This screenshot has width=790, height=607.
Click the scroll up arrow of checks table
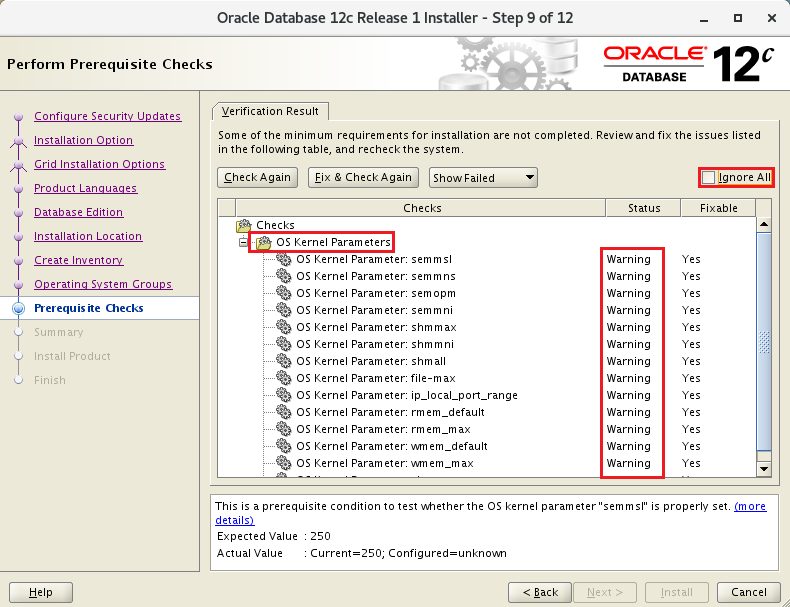pyautogui.click(x=764, y=225)
